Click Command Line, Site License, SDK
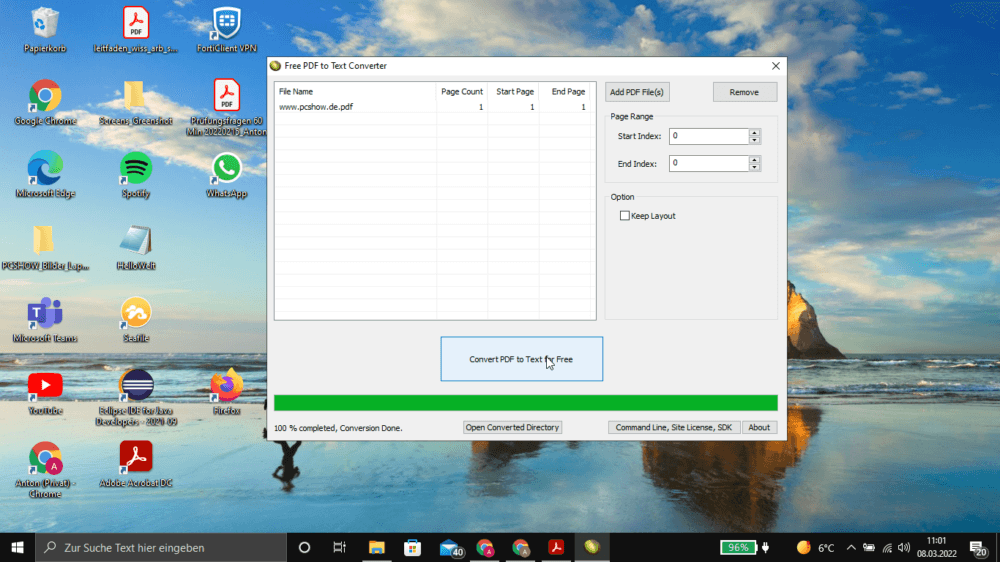This screenshot has height=562, width=1000. [673, 427]
